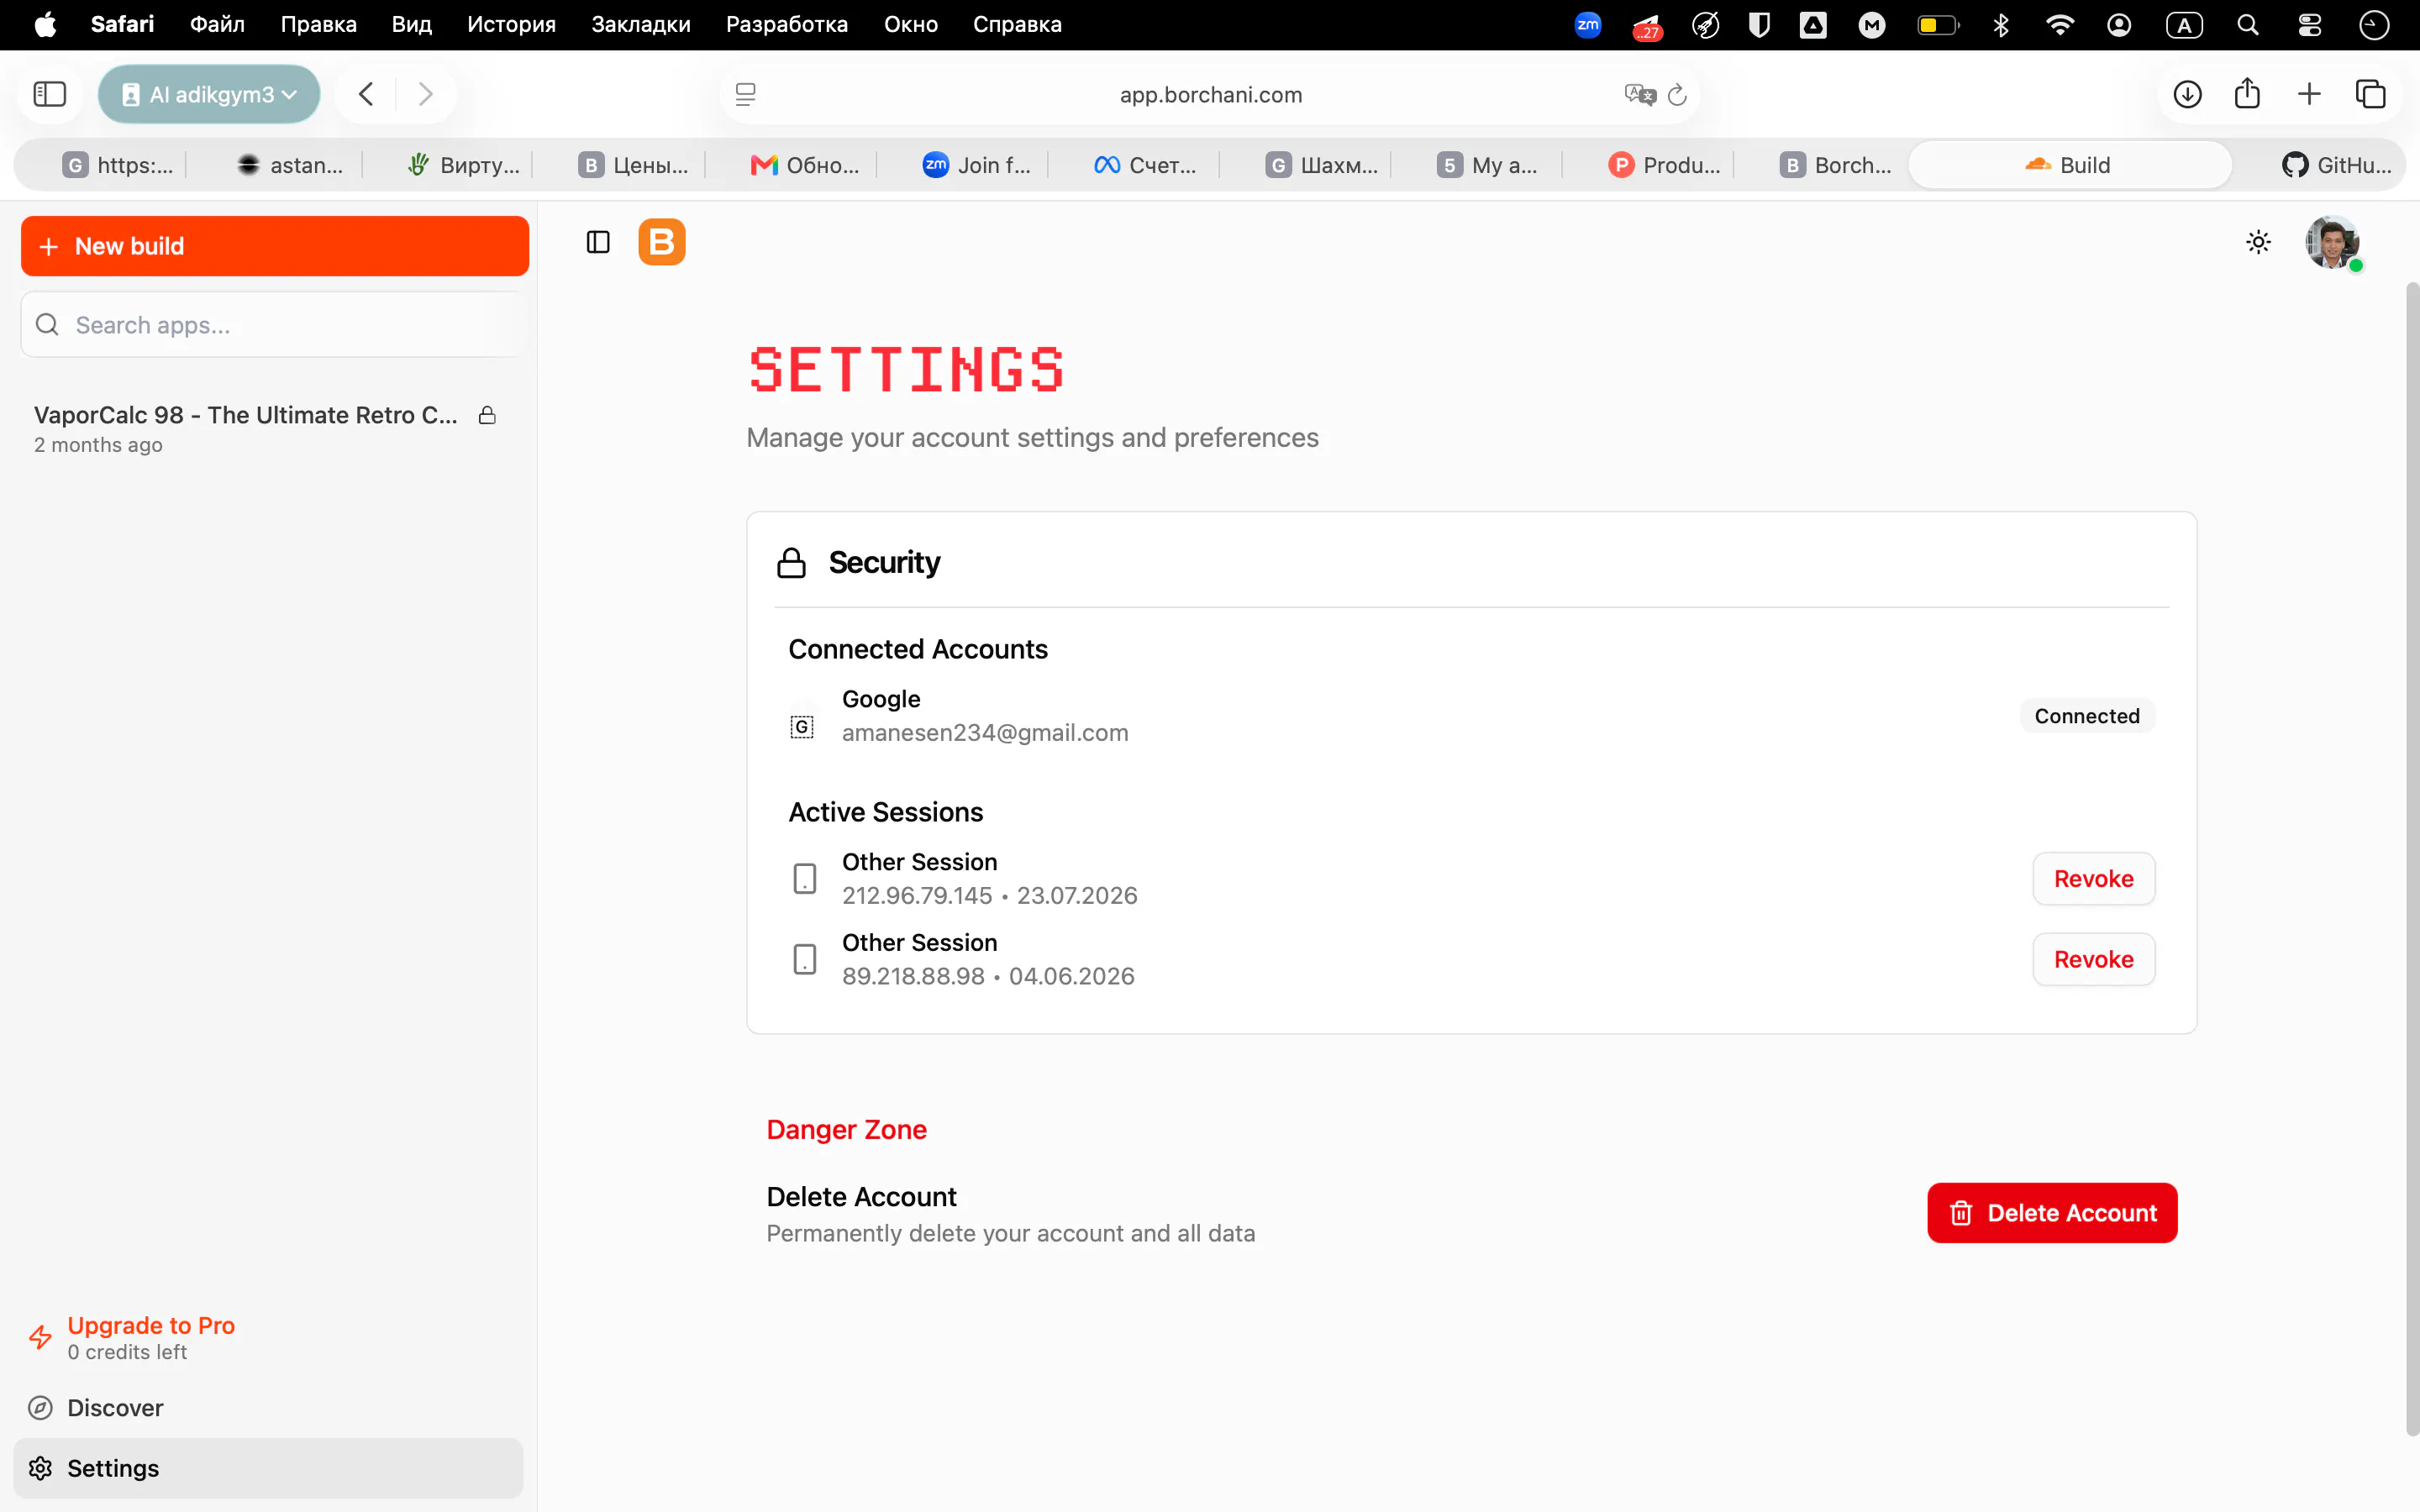Reload the page with the refresh icon
This screenshot has width=2420, height=1512.
(x=1678, y=95)
